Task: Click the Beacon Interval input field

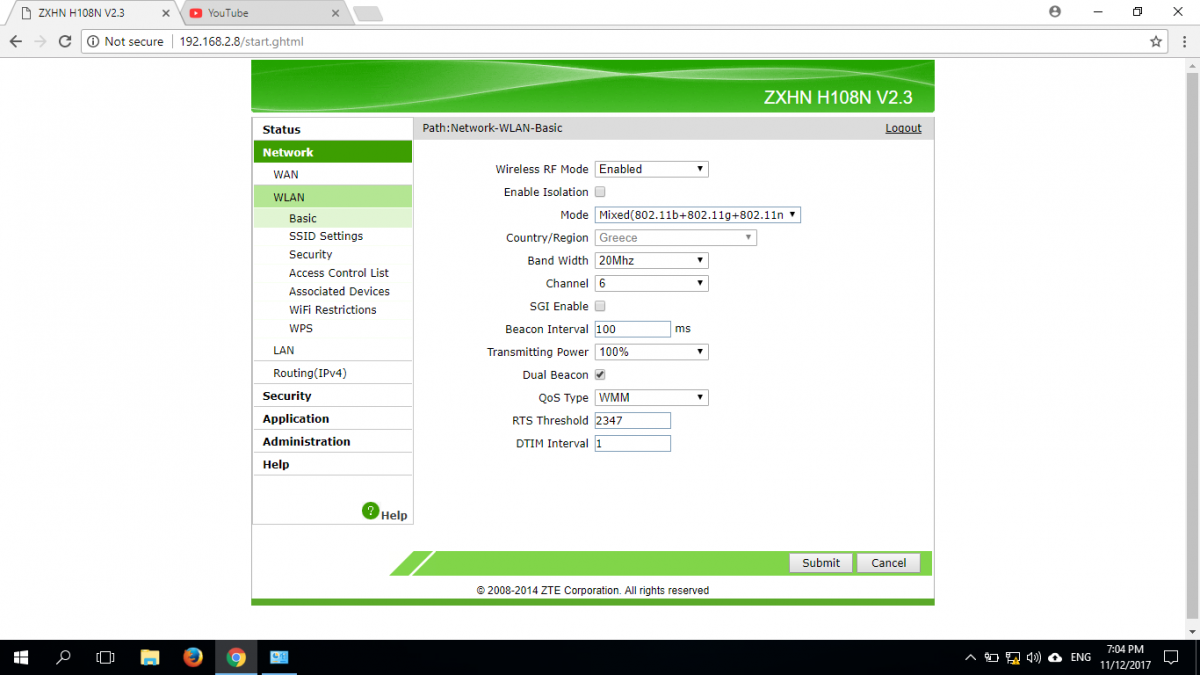Action: (x=633, y=329)
